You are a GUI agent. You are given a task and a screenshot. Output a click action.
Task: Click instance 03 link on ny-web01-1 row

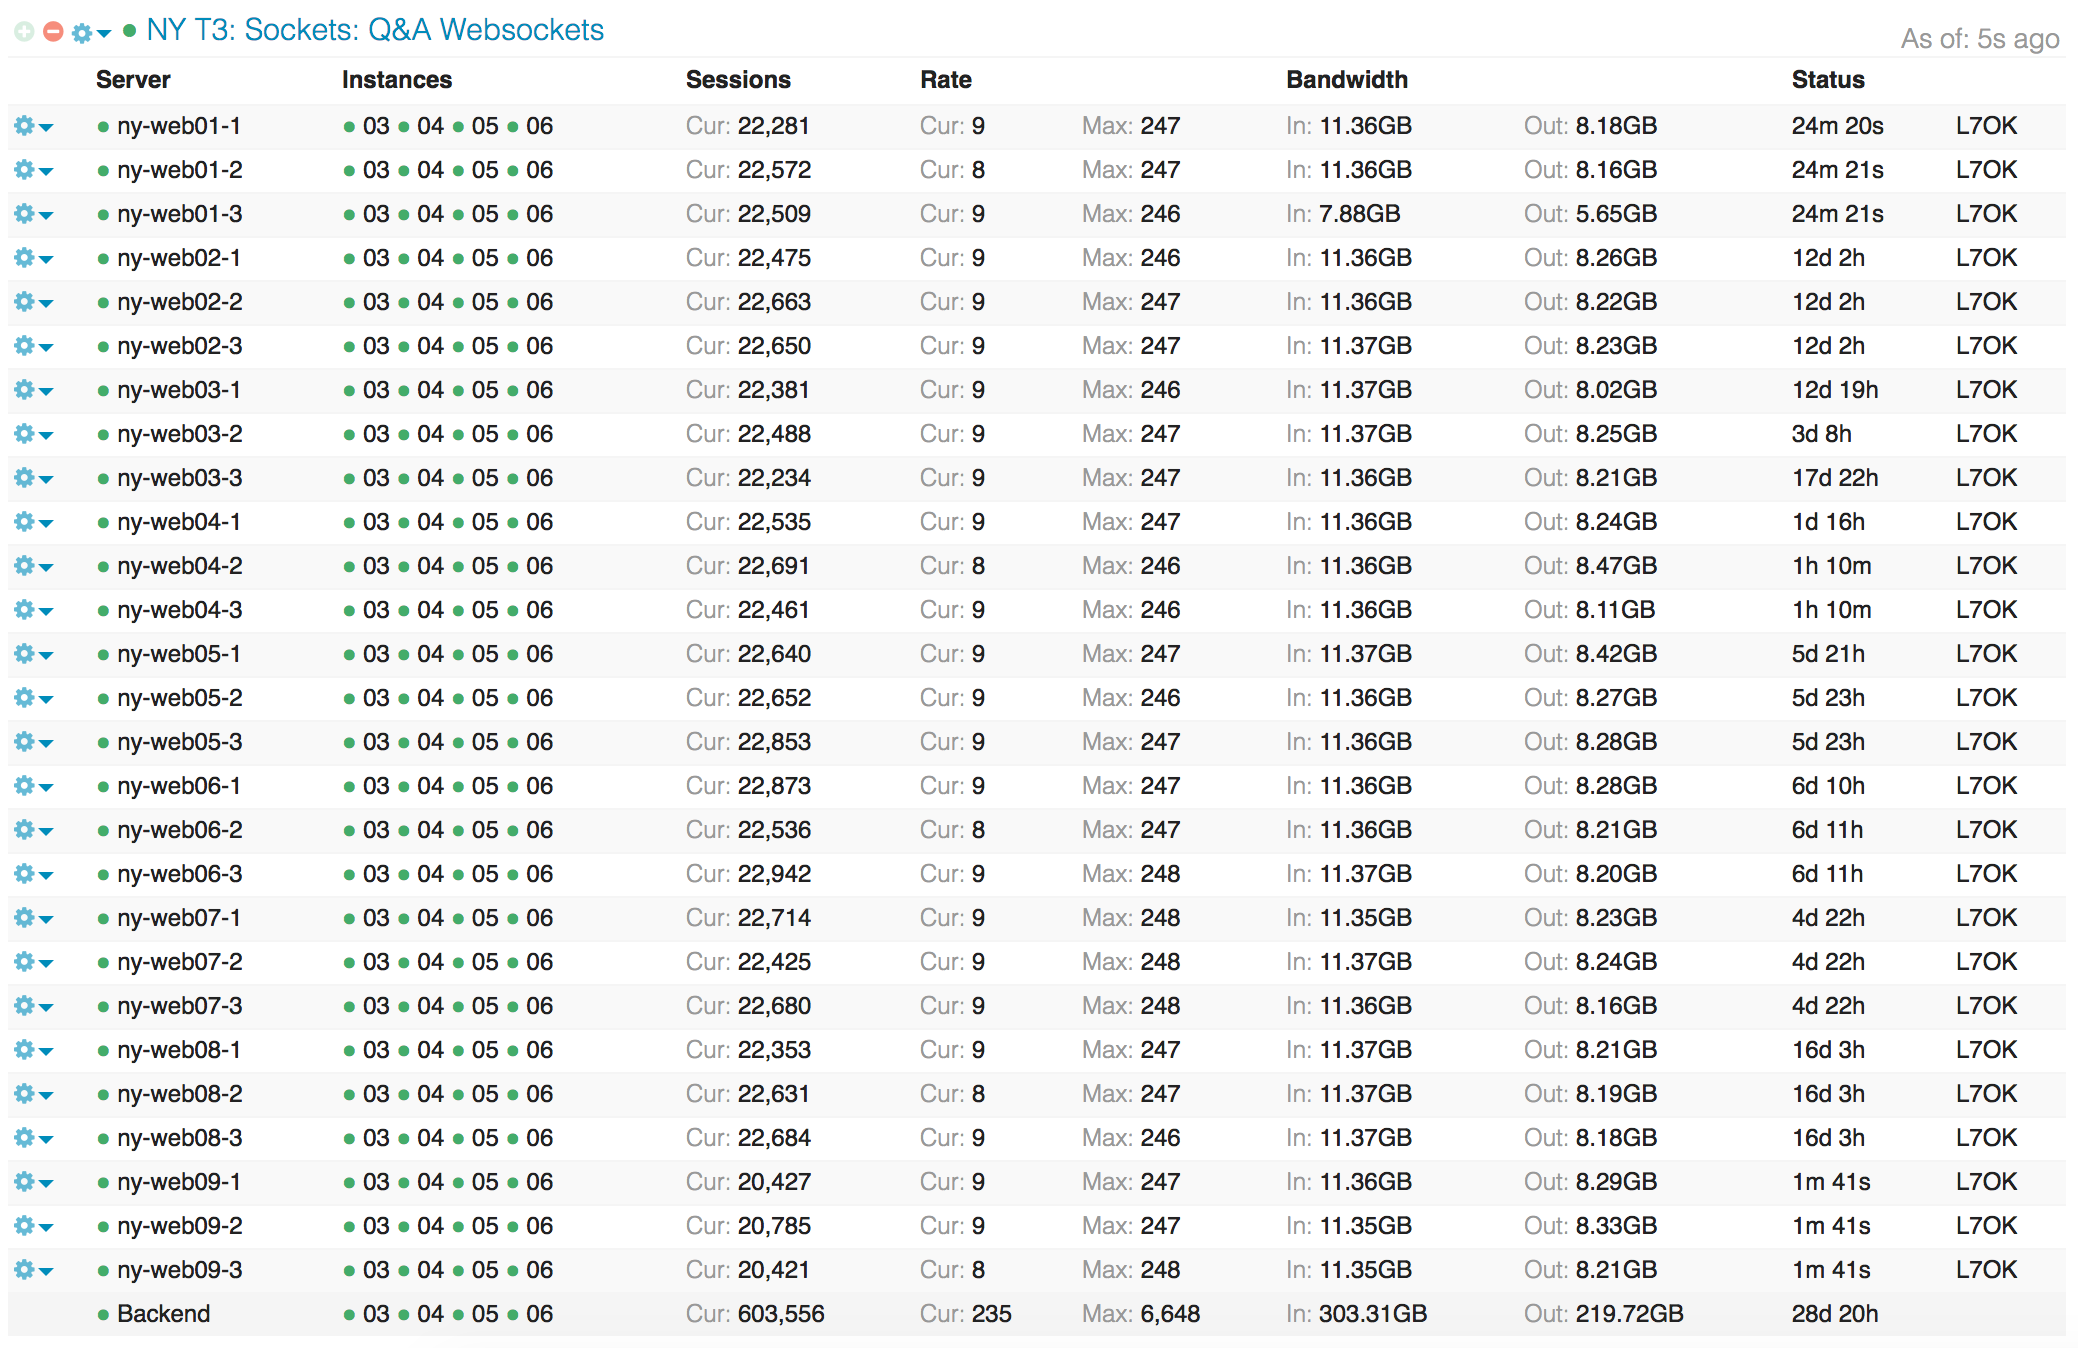coord(375,125)
